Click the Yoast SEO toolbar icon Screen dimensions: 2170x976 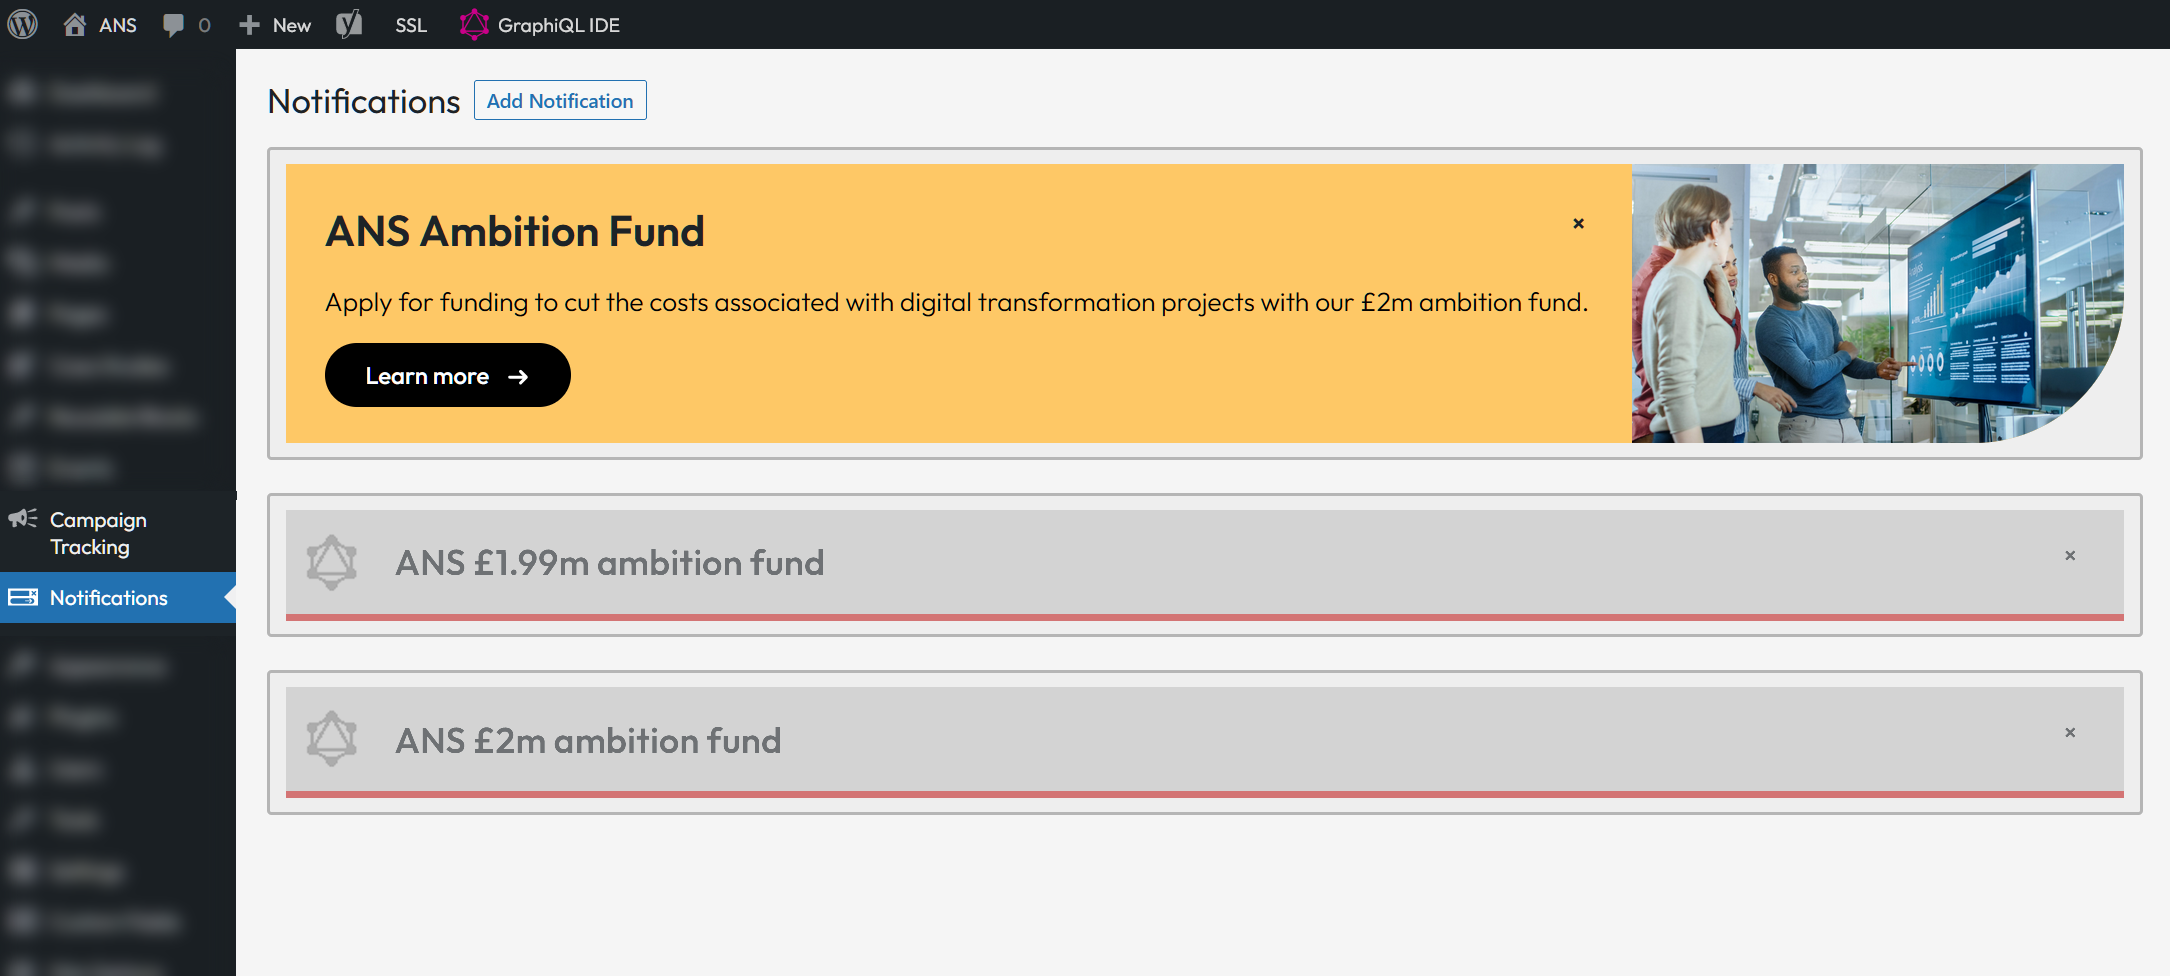point(349,24)
